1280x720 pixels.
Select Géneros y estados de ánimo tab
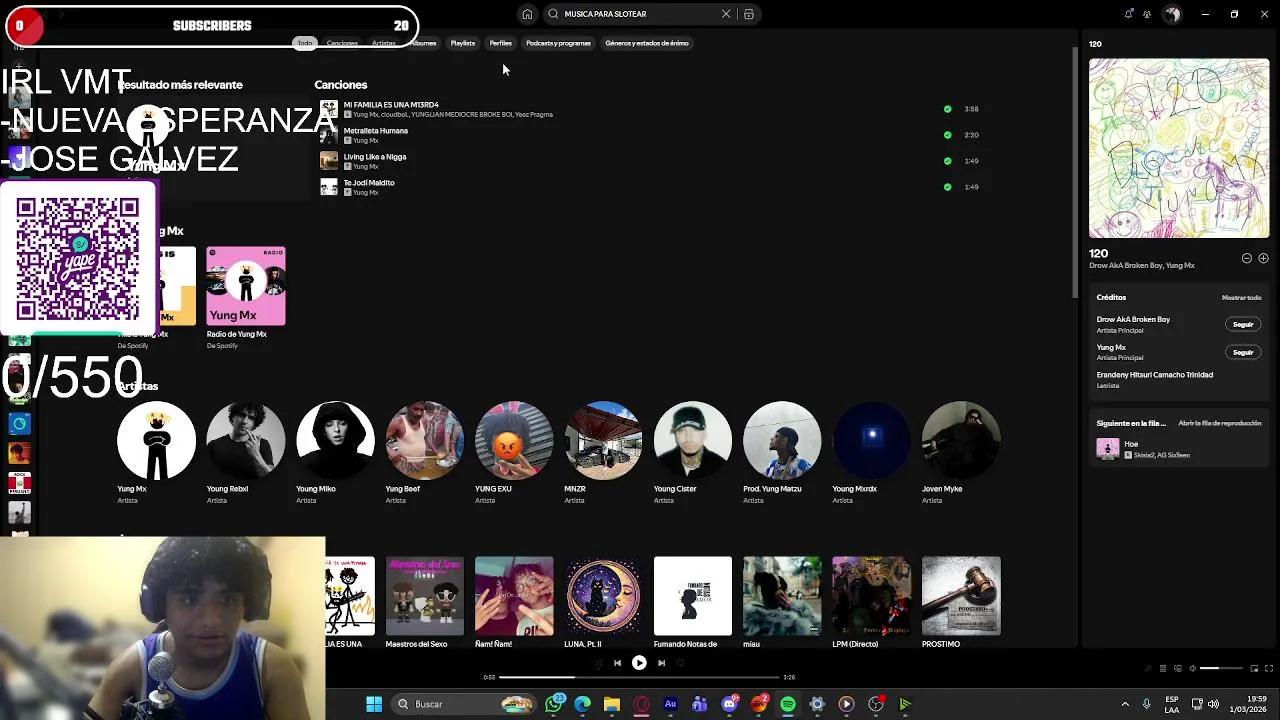647,43
